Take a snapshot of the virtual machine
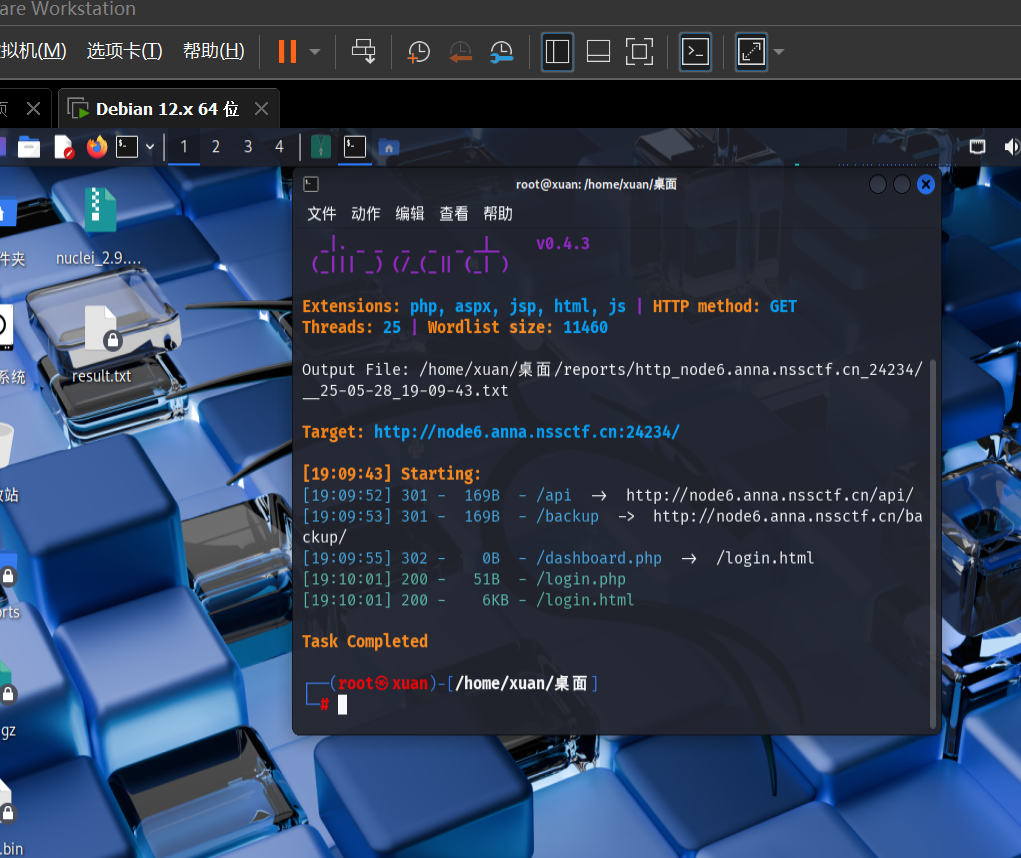This screenshot has height=858, width=1021. 419,52
